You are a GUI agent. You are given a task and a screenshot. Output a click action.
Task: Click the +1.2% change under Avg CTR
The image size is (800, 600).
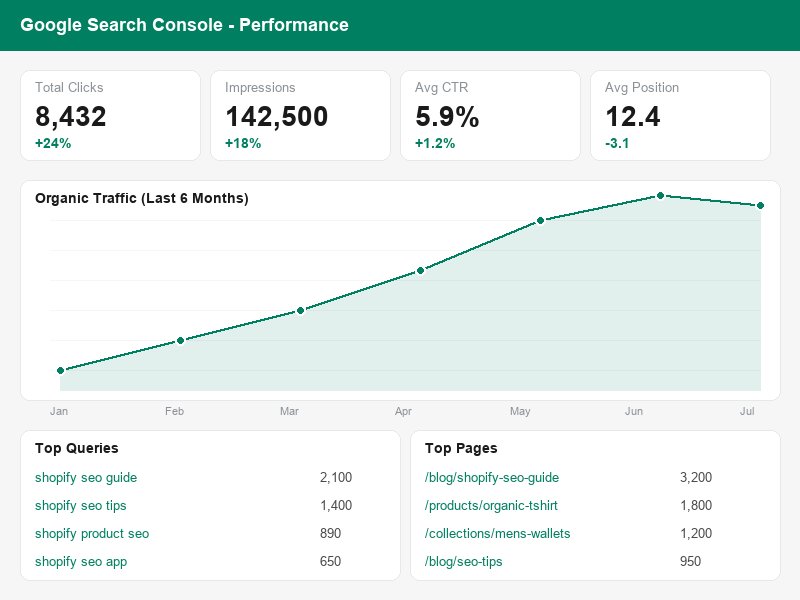(435, 143)
